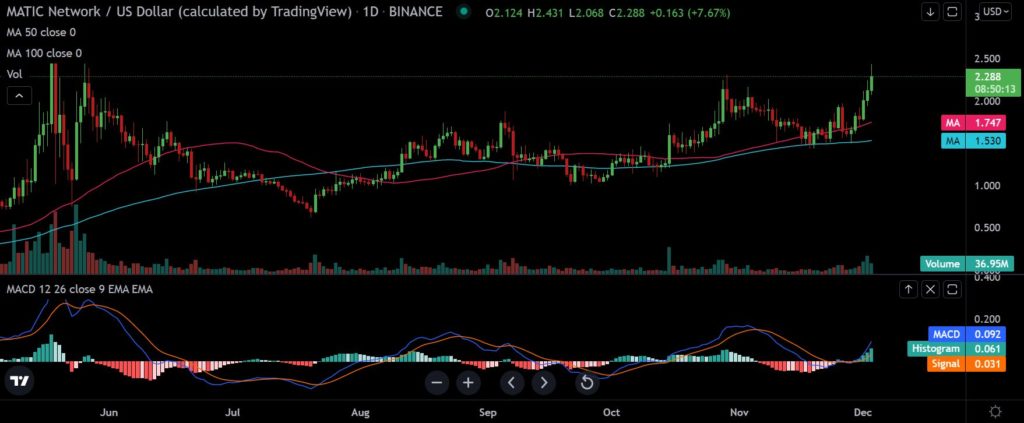Click the Vol indicator label
Screen dimensions: 1024x423
14,74
